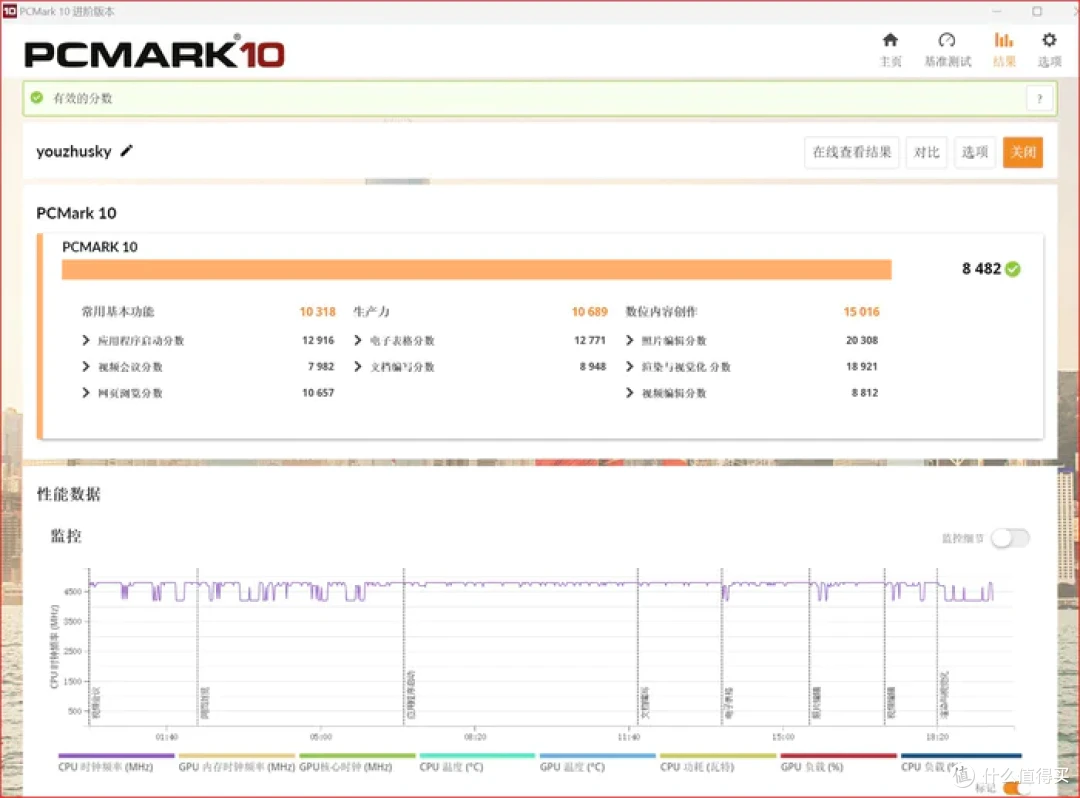Open the 结果 results bar-chart icon
Viewport: 1080px width, 798px height.
pos(1004,40)
